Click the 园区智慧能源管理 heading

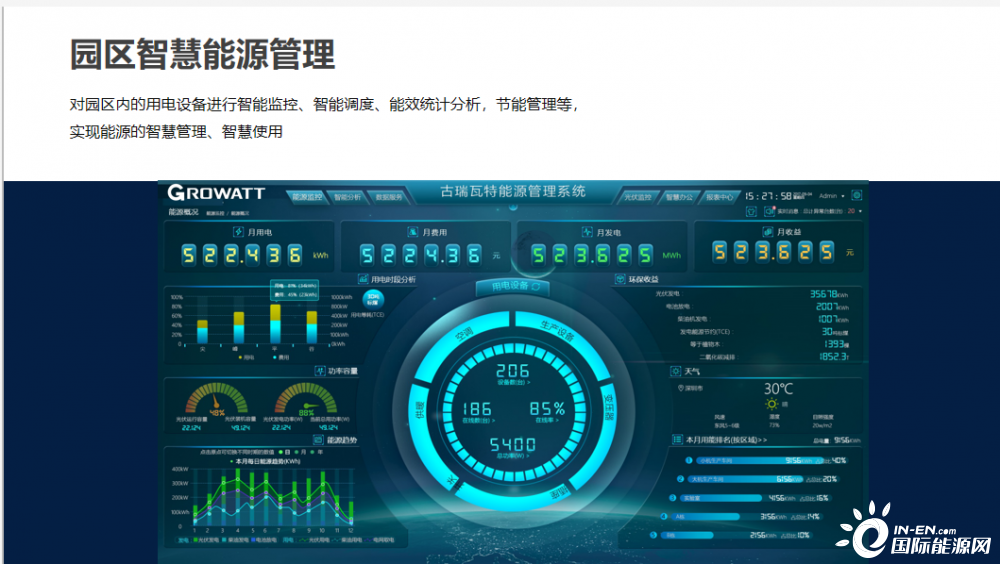(202, 54)
